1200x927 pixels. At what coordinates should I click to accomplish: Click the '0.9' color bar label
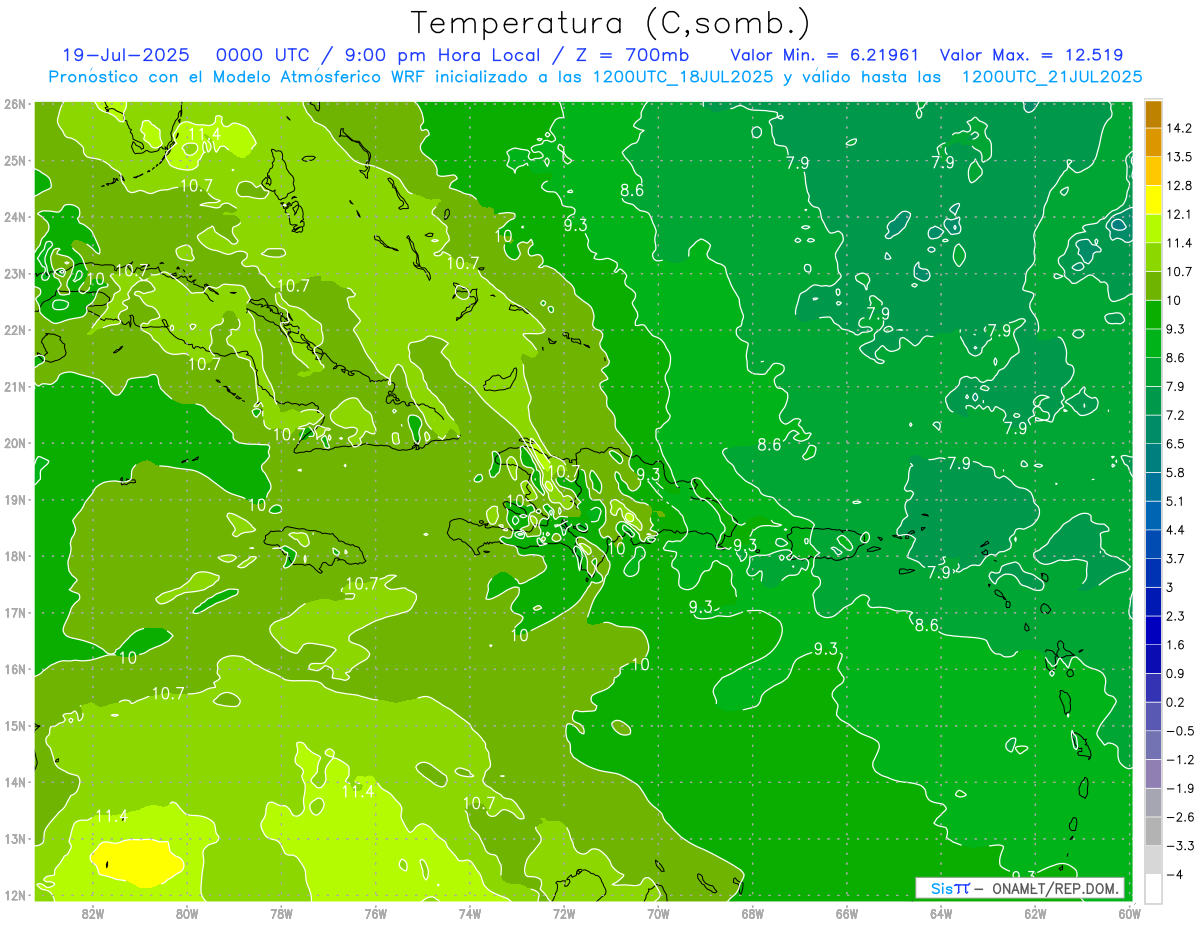point(1177,673)
